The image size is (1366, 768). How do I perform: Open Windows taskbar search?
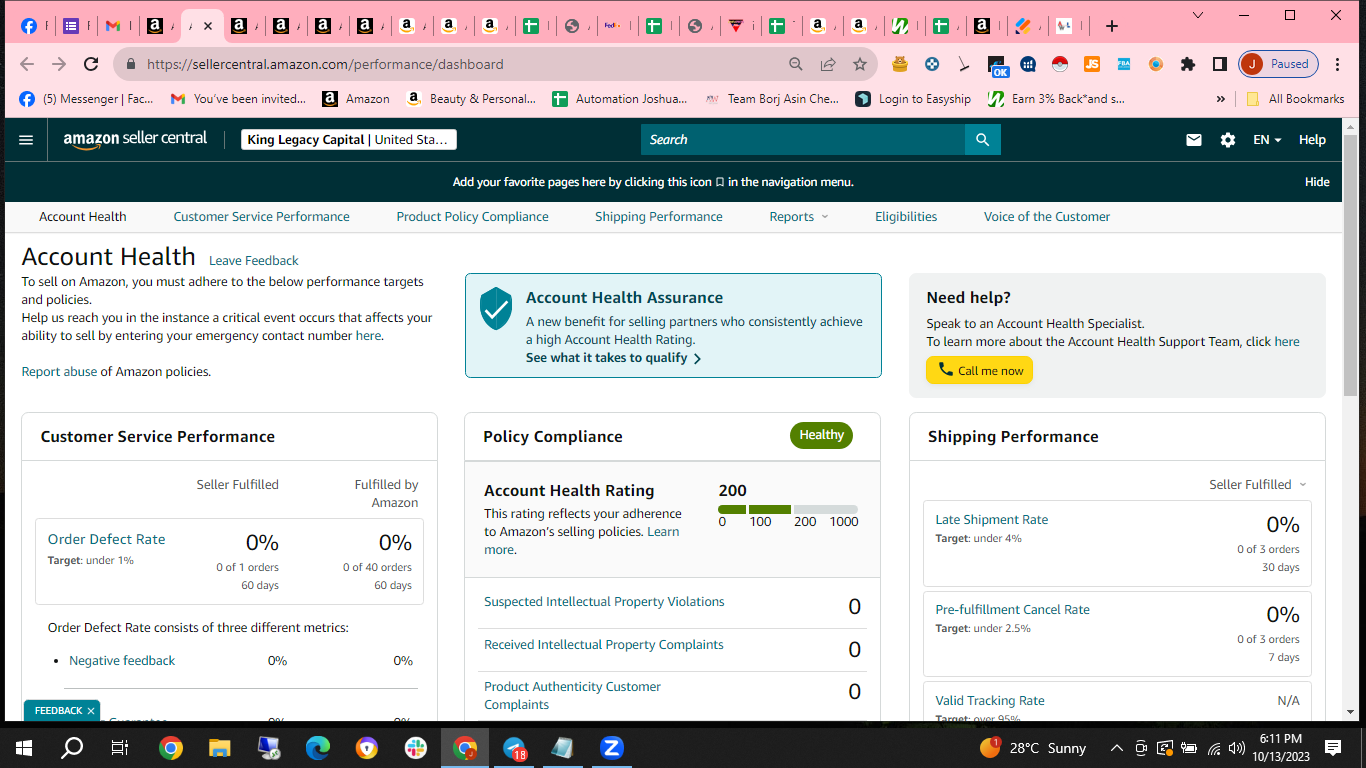(x=72, y=747)
